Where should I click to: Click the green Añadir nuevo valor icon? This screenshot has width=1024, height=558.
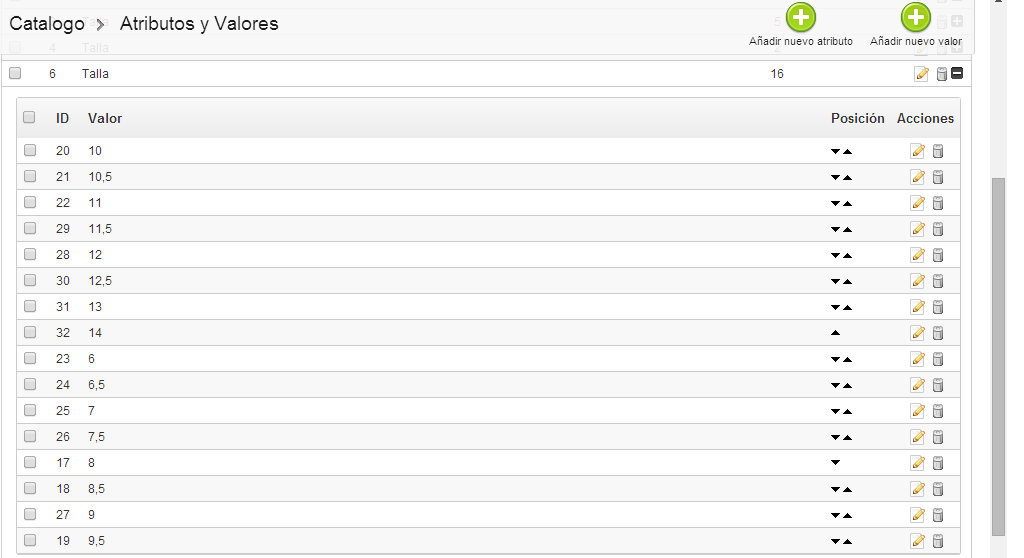coord(916,17)
